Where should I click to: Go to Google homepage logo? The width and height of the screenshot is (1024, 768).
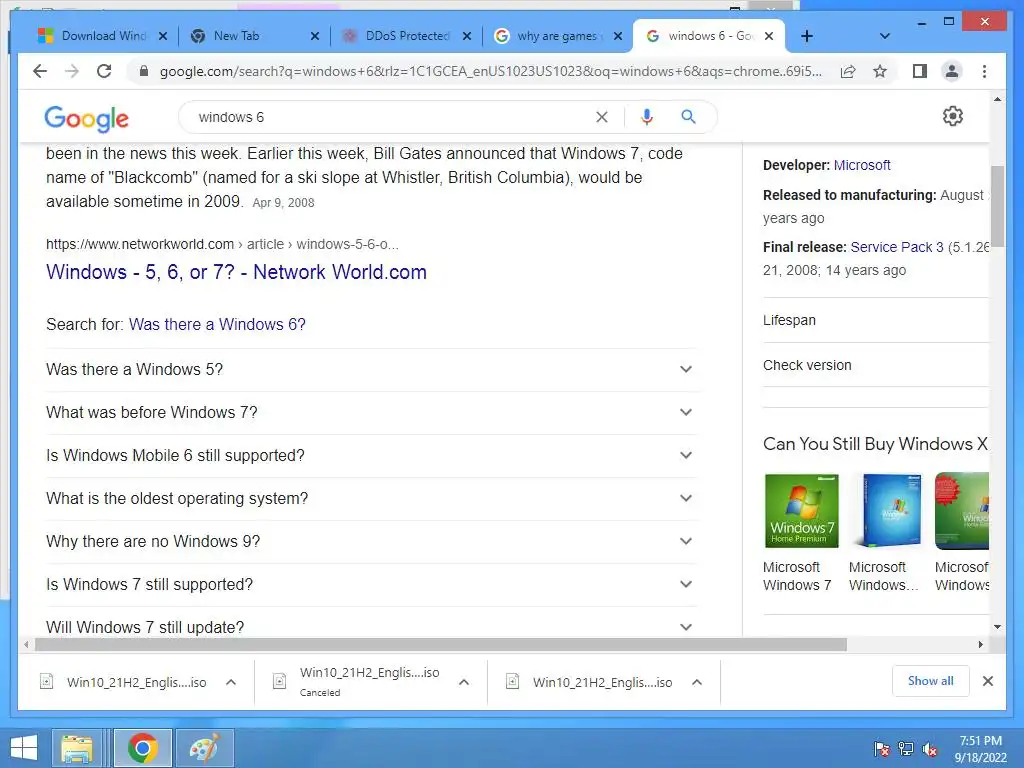click(x=86, y=118)
